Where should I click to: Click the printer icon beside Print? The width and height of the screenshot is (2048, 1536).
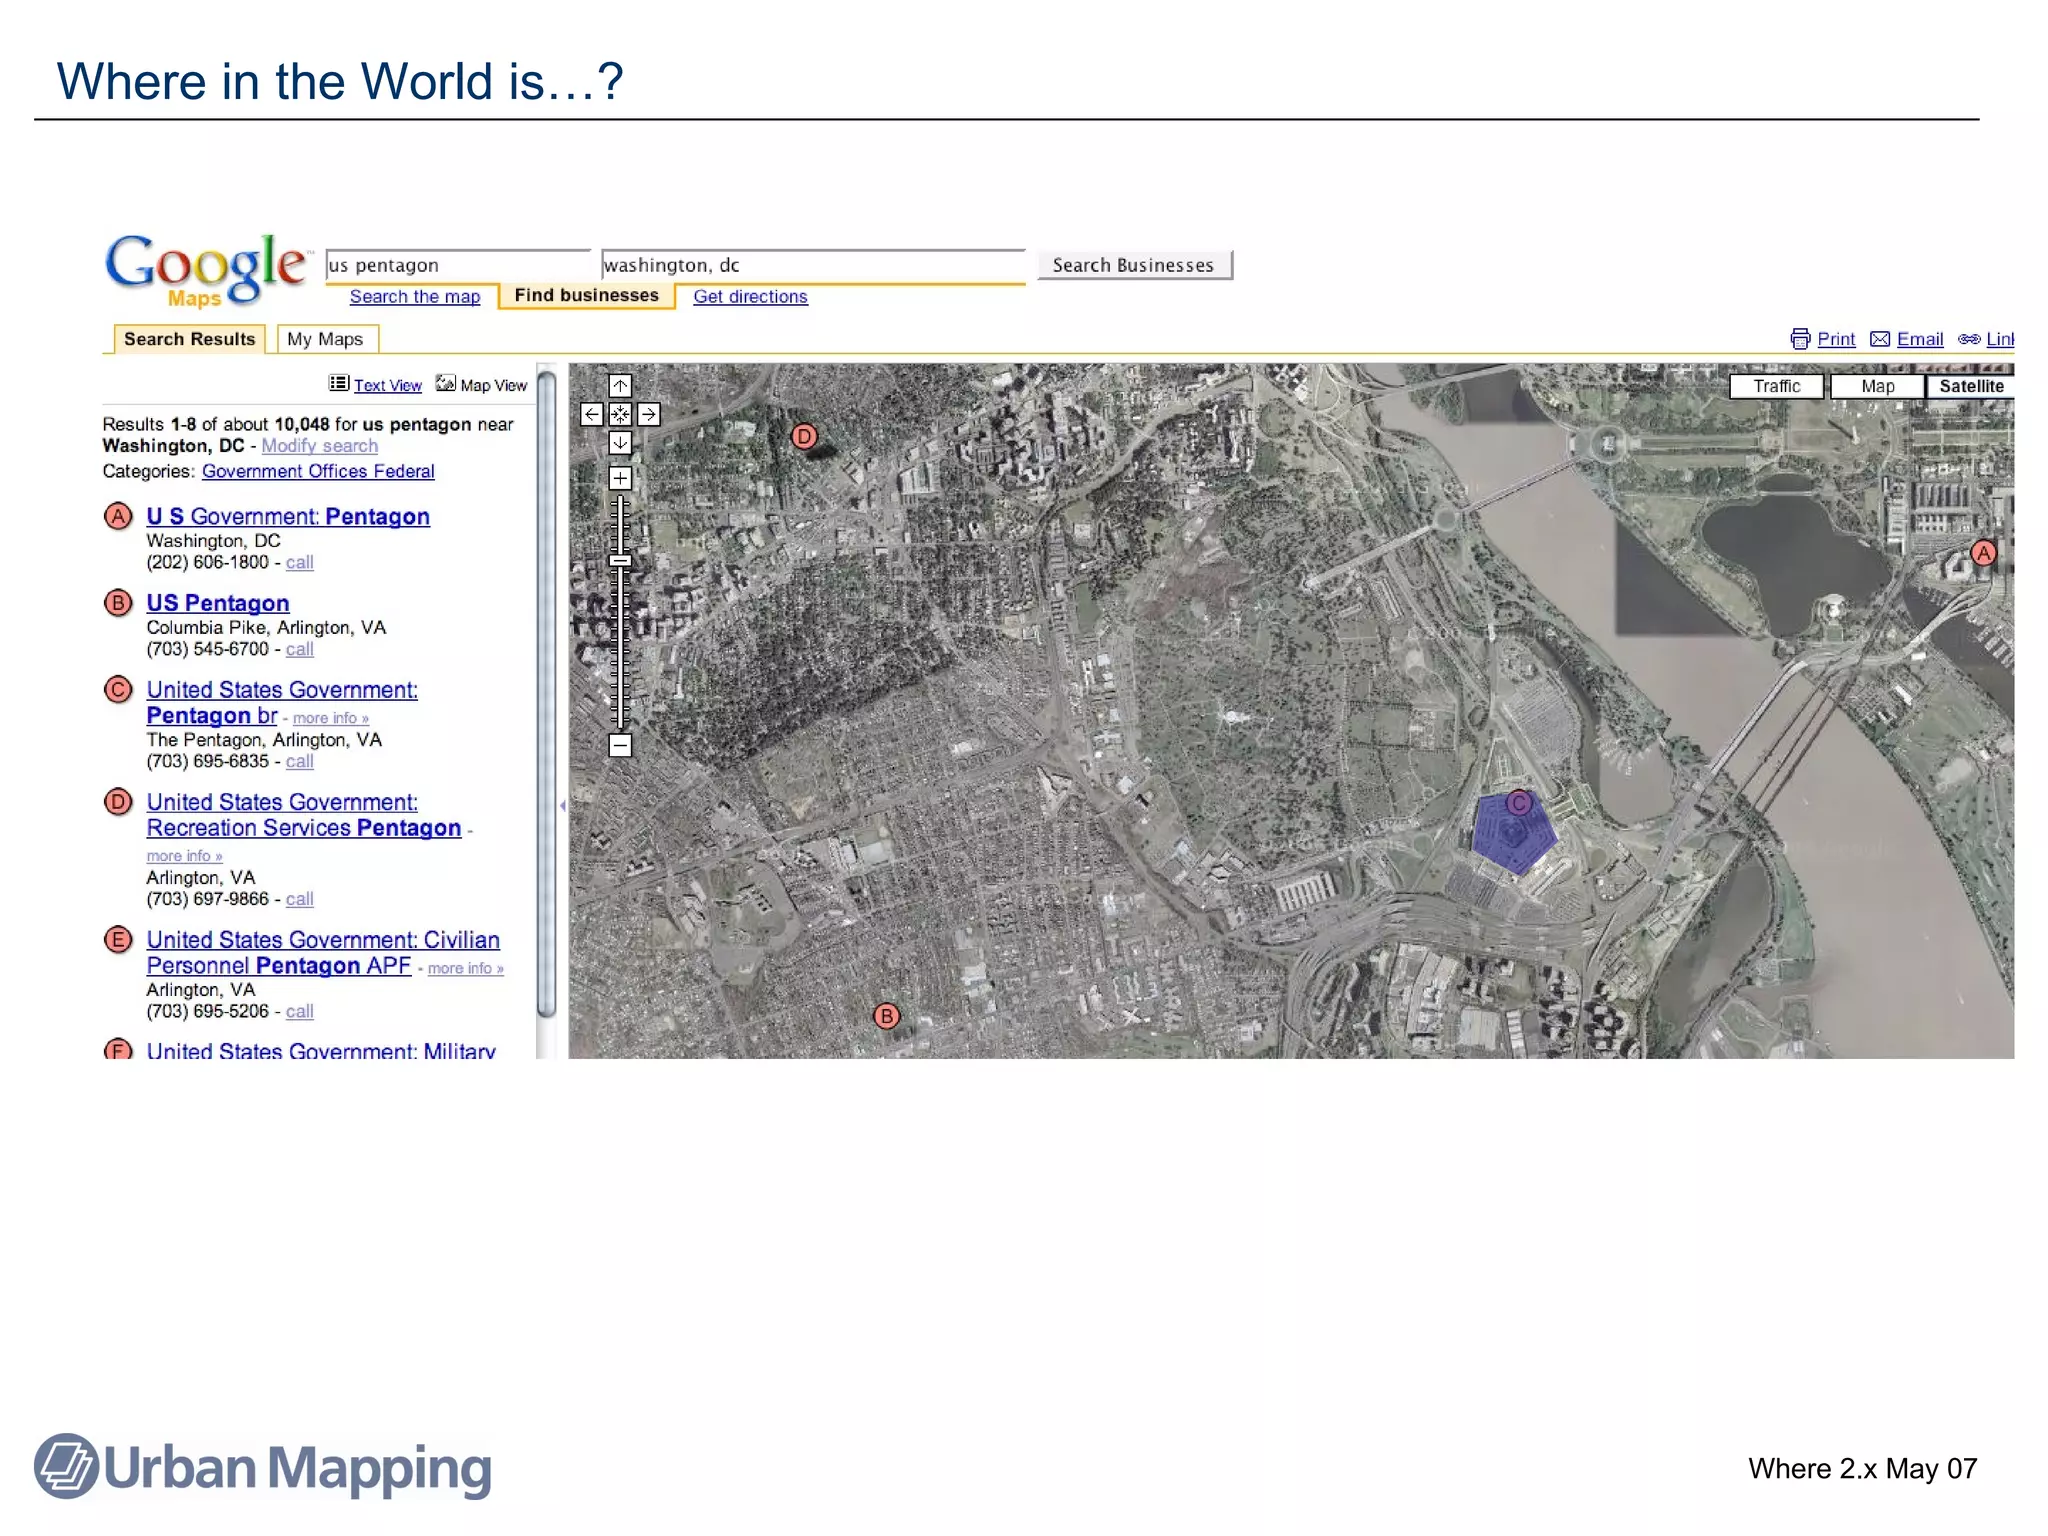(1800, 339)
